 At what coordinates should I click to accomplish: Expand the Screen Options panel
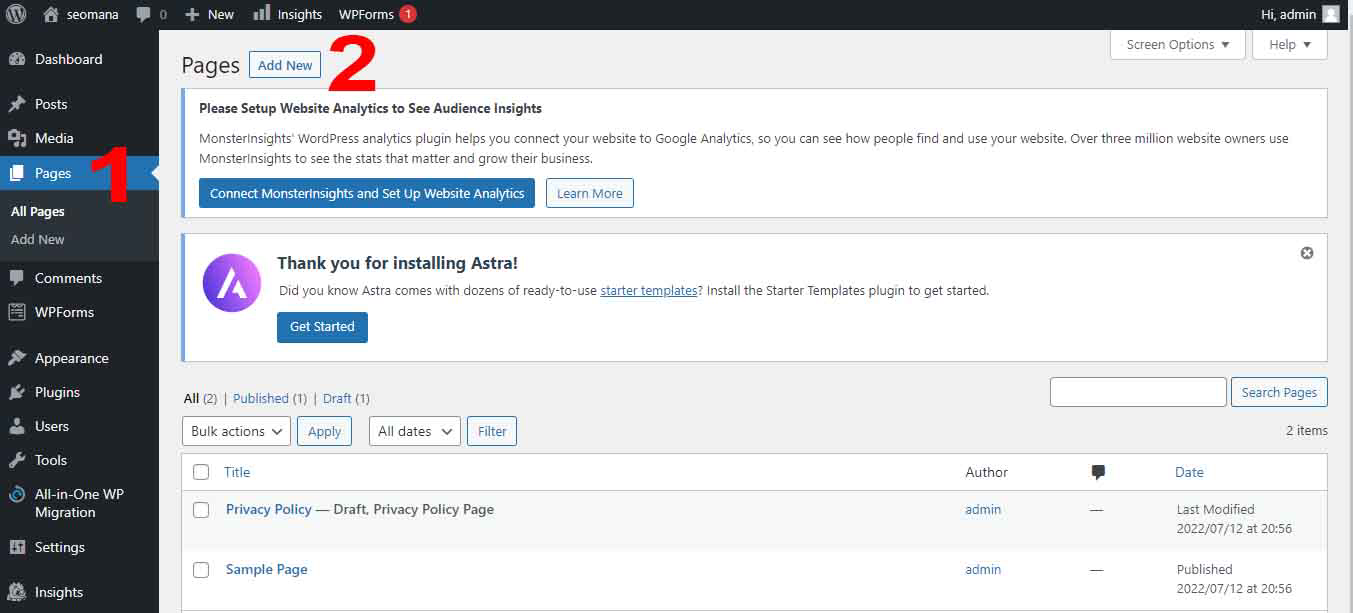(x=1178, y=44)
